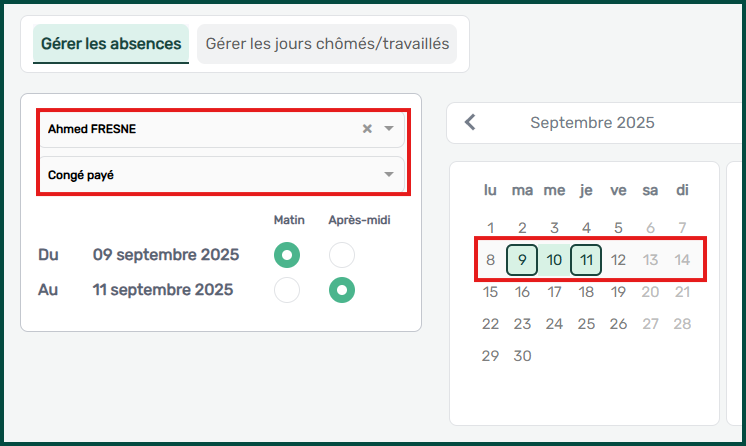Screen dimensions: 746x446
Task: Select Après-midi for the start date
Action: tap(342, 255)
